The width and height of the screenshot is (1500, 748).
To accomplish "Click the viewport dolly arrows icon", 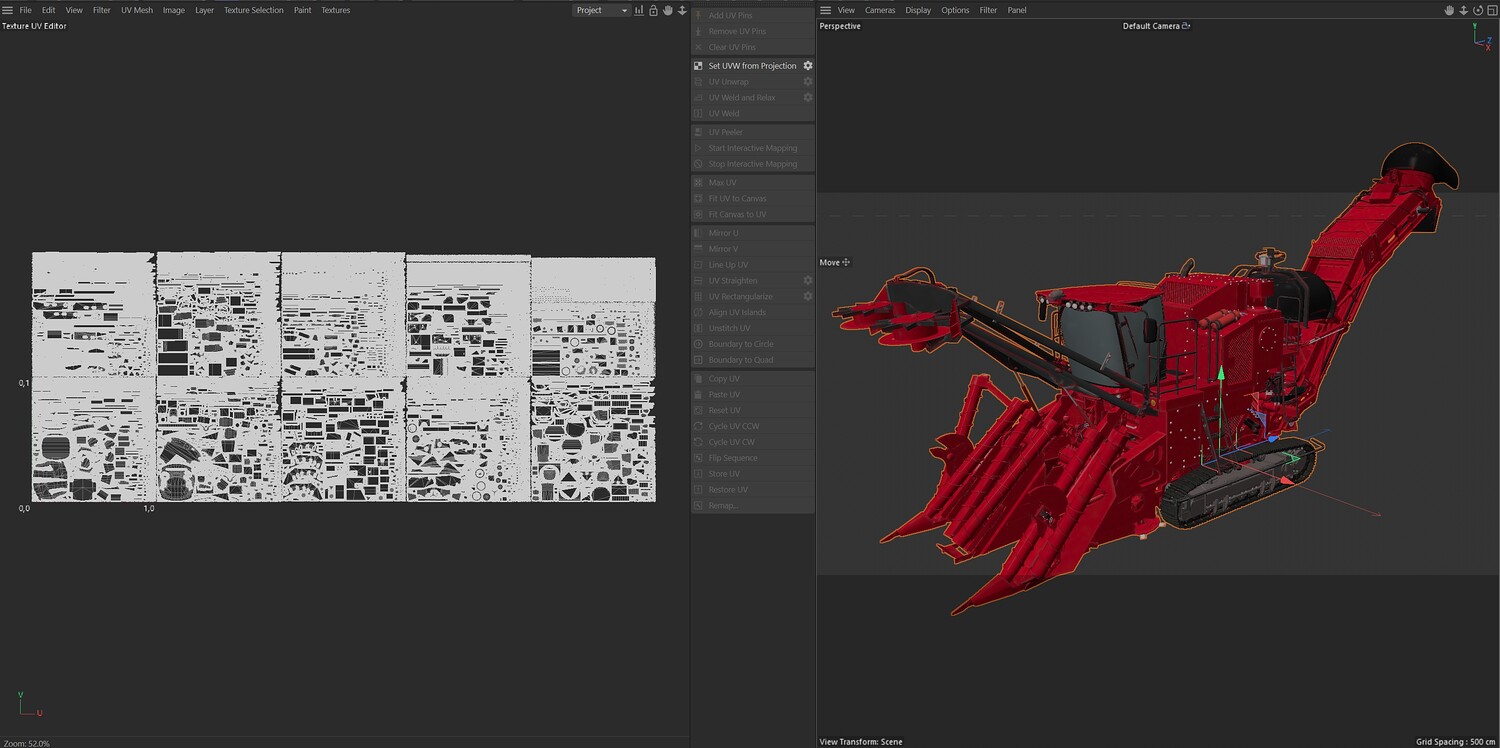I will click(1463, 10).
